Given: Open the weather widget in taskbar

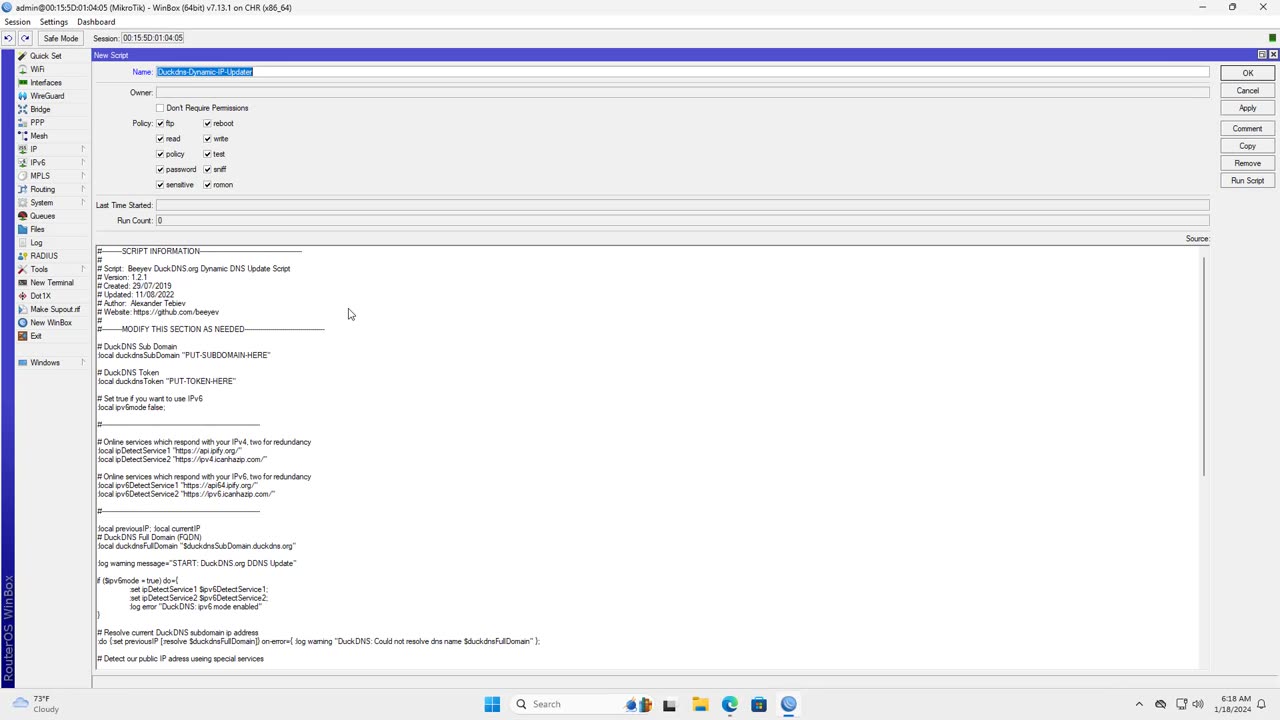Looking at the screenshot, I should 38,704.
